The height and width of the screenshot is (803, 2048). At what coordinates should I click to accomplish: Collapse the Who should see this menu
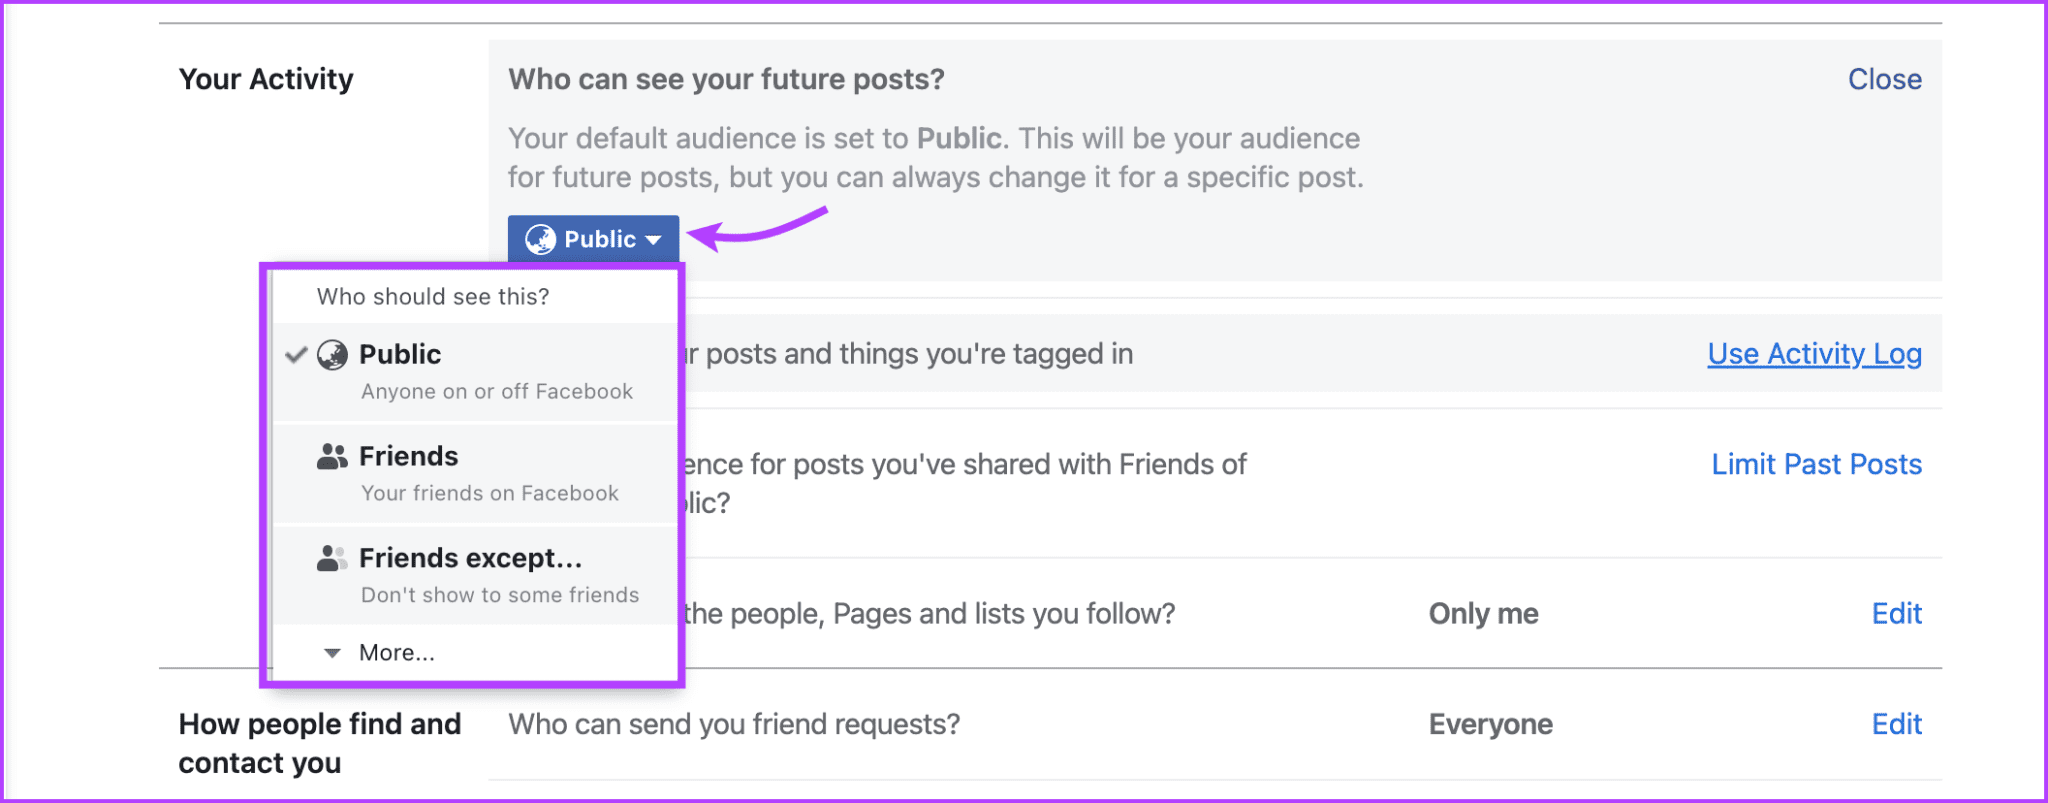[433, 295]
